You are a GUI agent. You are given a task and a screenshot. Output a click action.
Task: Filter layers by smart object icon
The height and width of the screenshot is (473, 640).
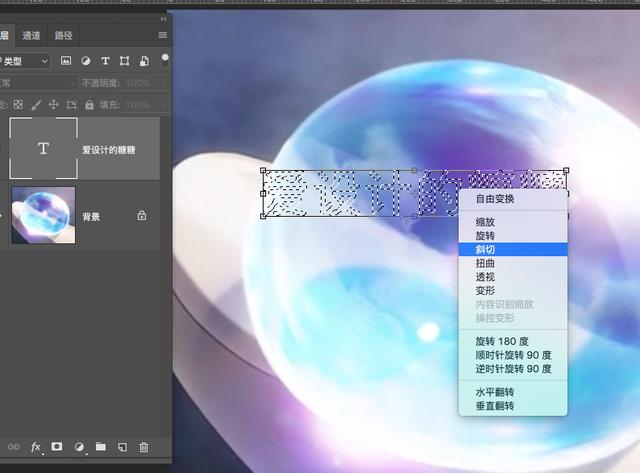pos(144,61)
